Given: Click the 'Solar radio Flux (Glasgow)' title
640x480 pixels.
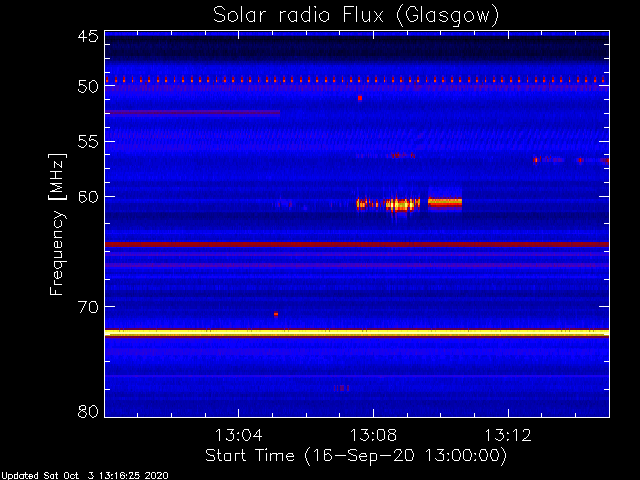Looking at the screenshot, I should point(356,15).
